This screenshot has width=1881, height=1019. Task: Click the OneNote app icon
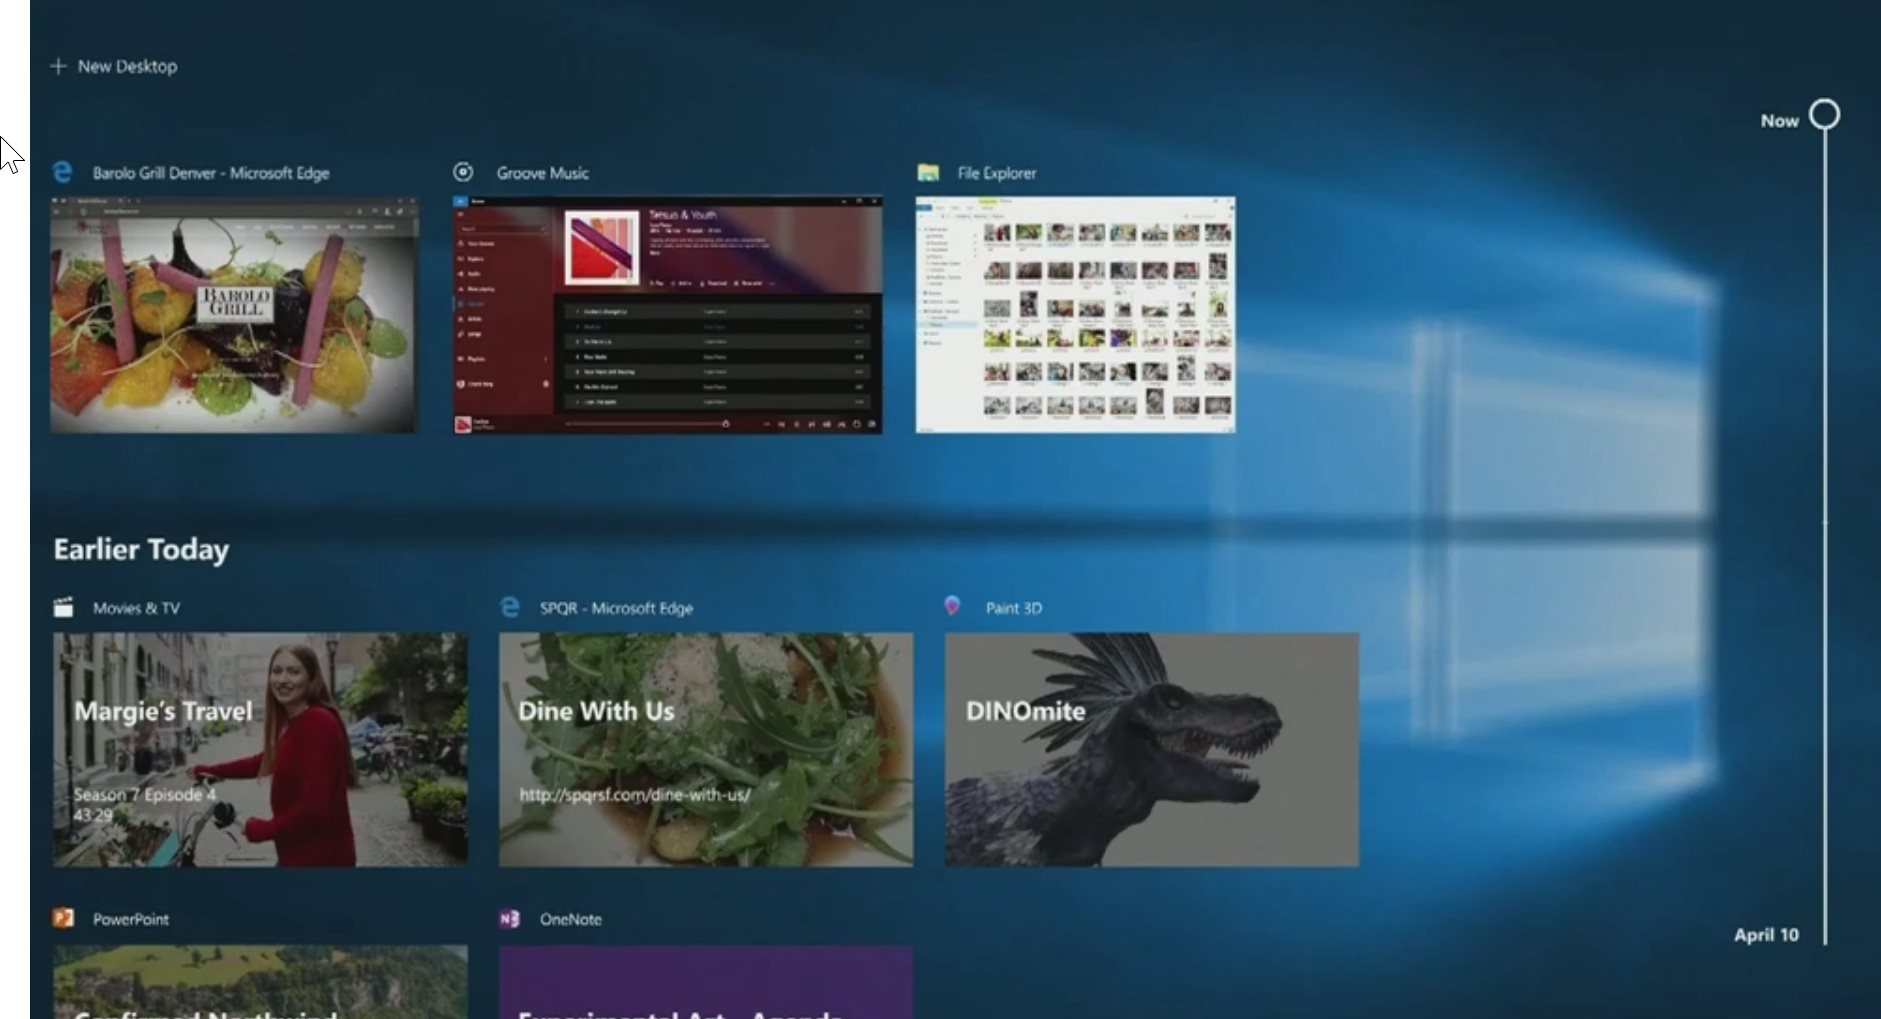(510, 918)
